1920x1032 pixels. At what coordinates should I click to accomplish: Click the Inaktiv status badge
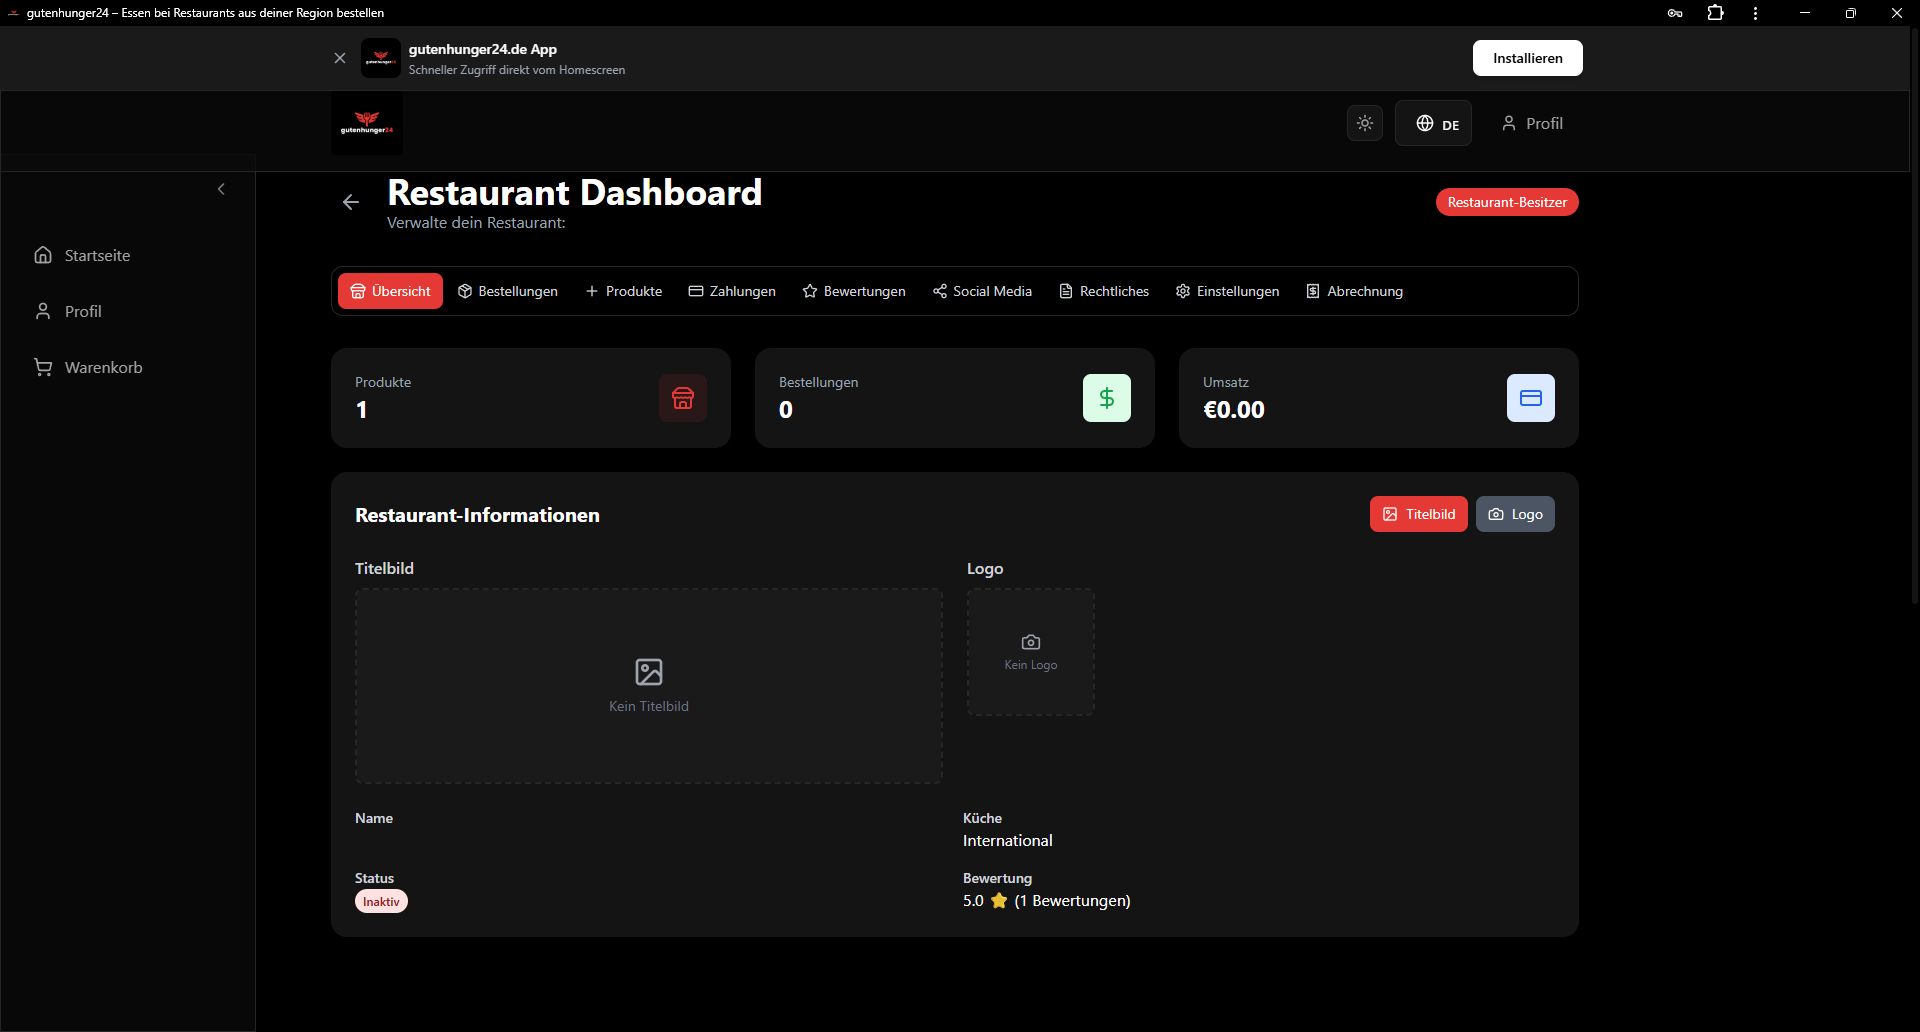pos(381,901)
